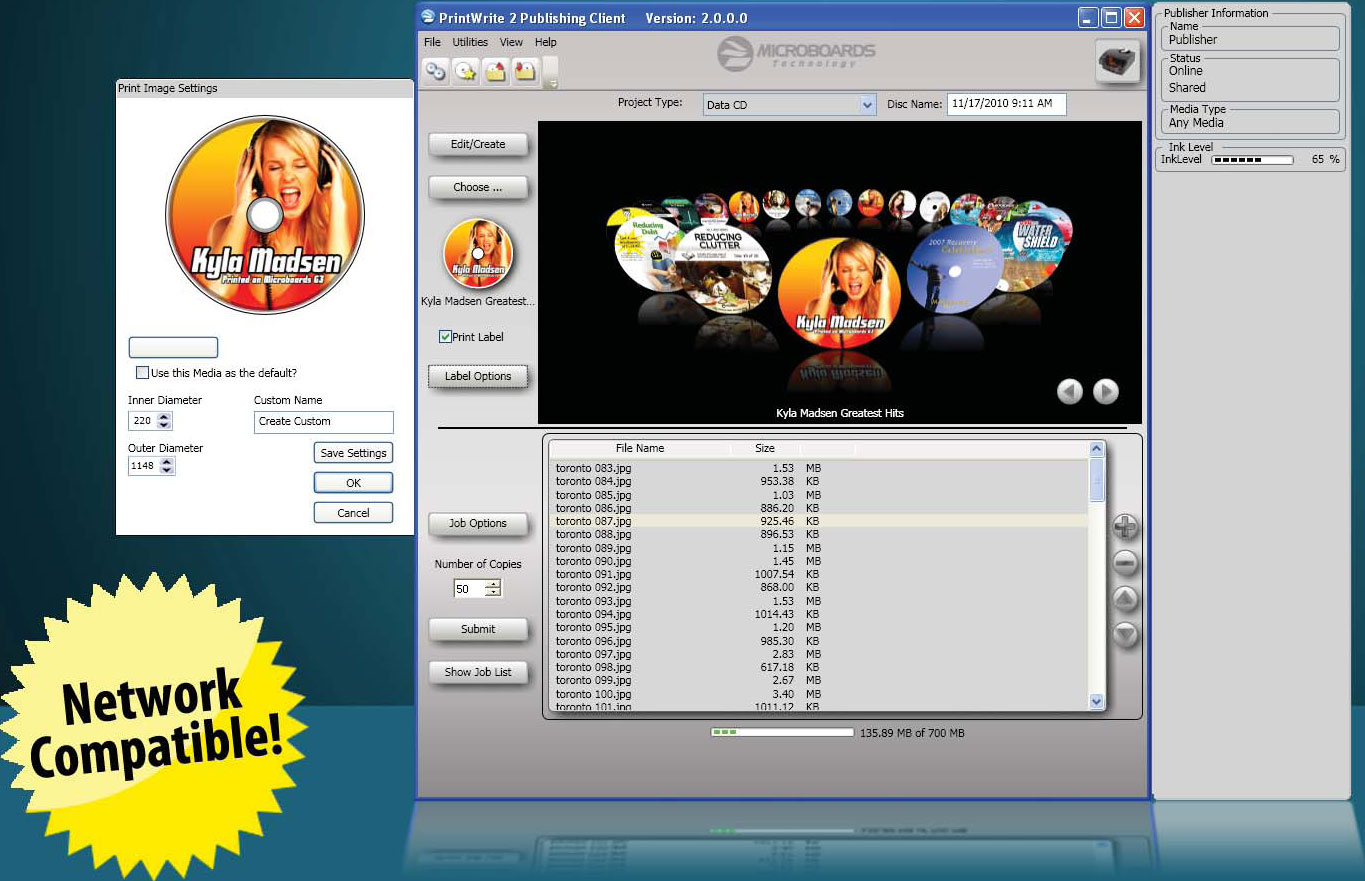
Task: Confirm Print Image Settings with OK
Action: coord(353,483)
